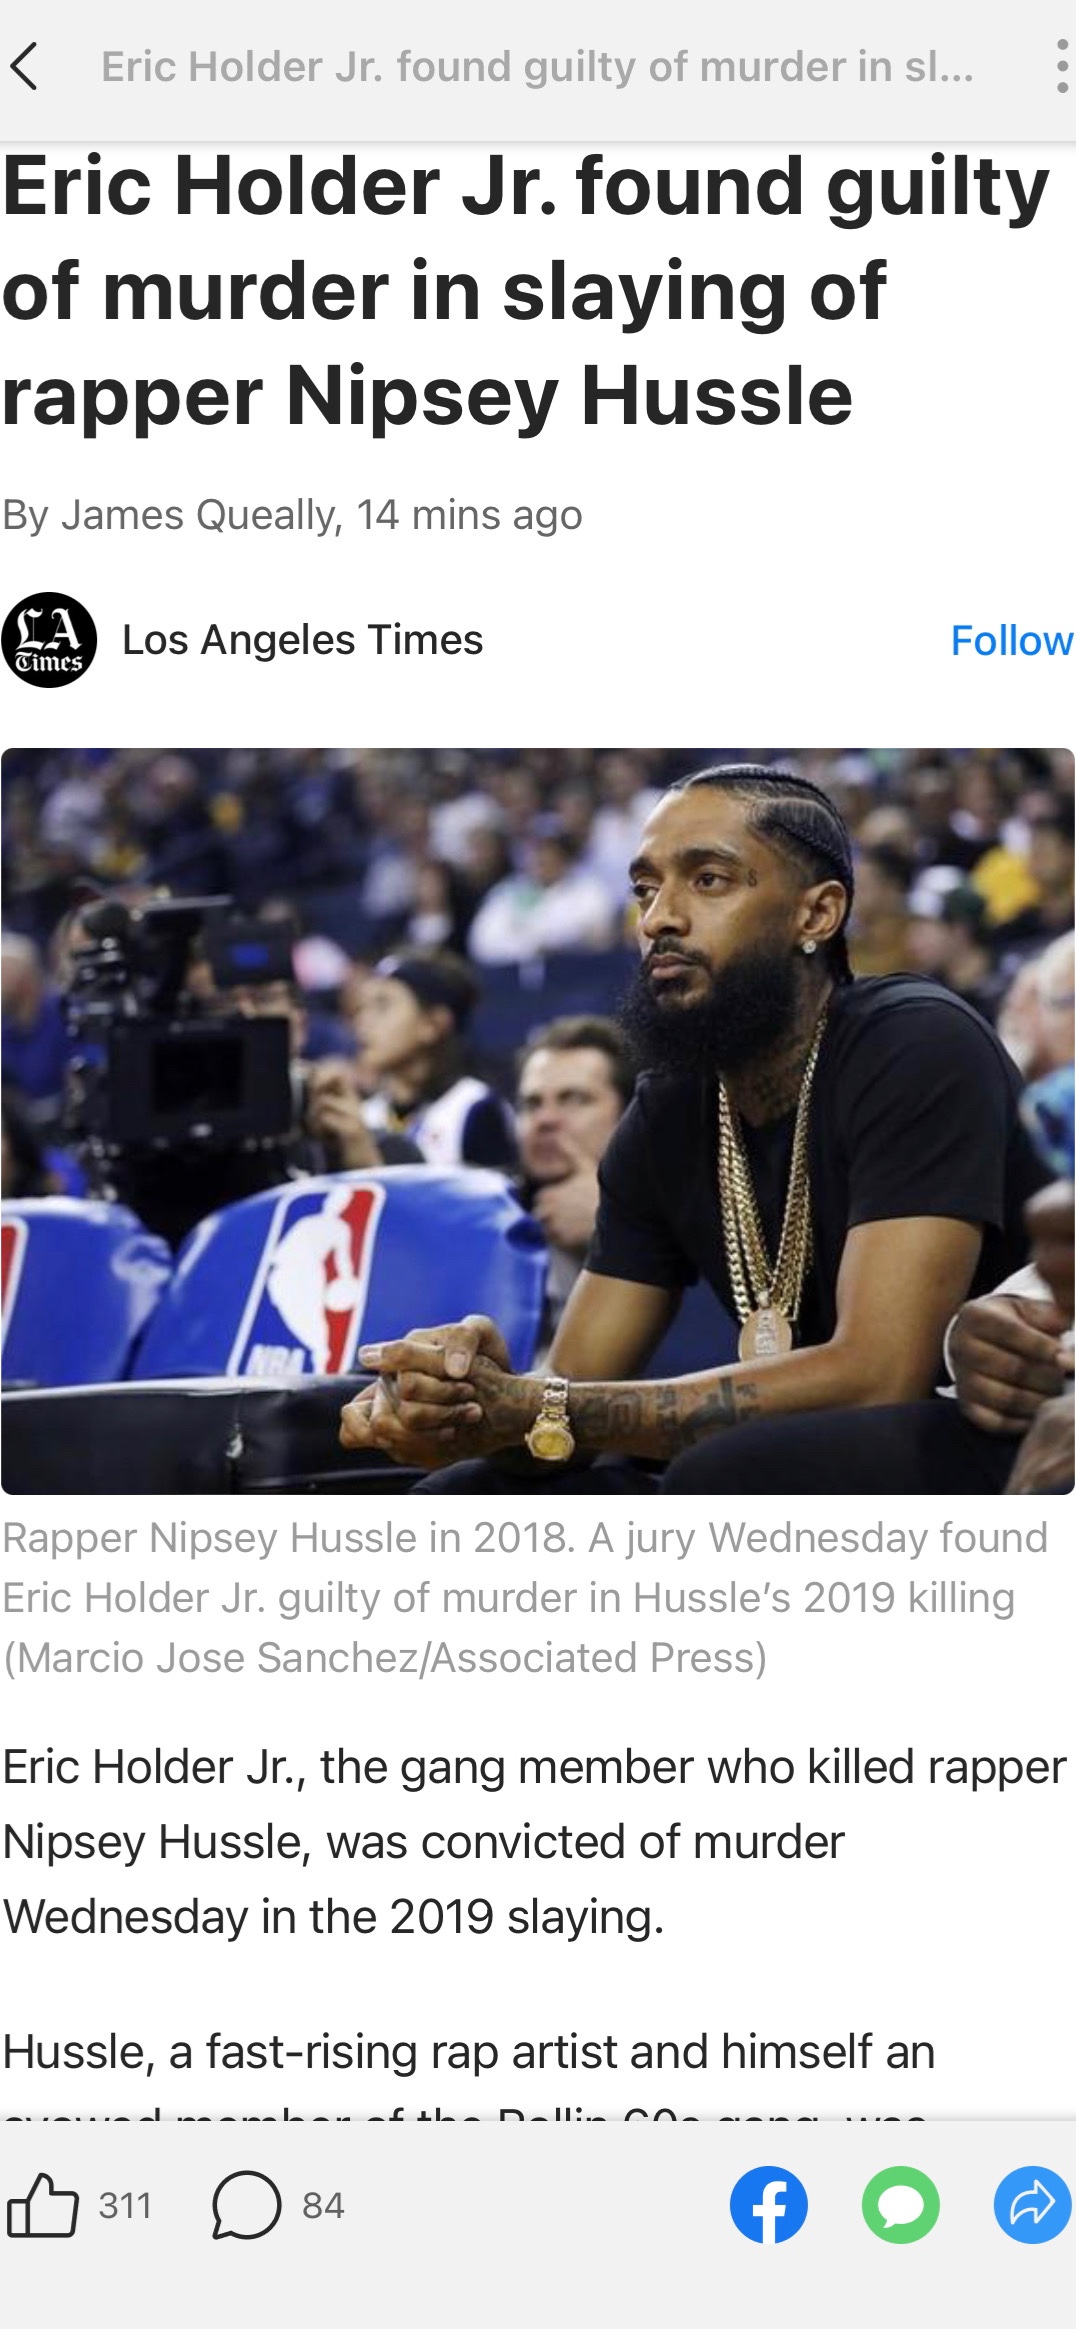Open the comments speech bubble icon
This screenshot has height=2329, width=1076.
tap(246, 2205)
